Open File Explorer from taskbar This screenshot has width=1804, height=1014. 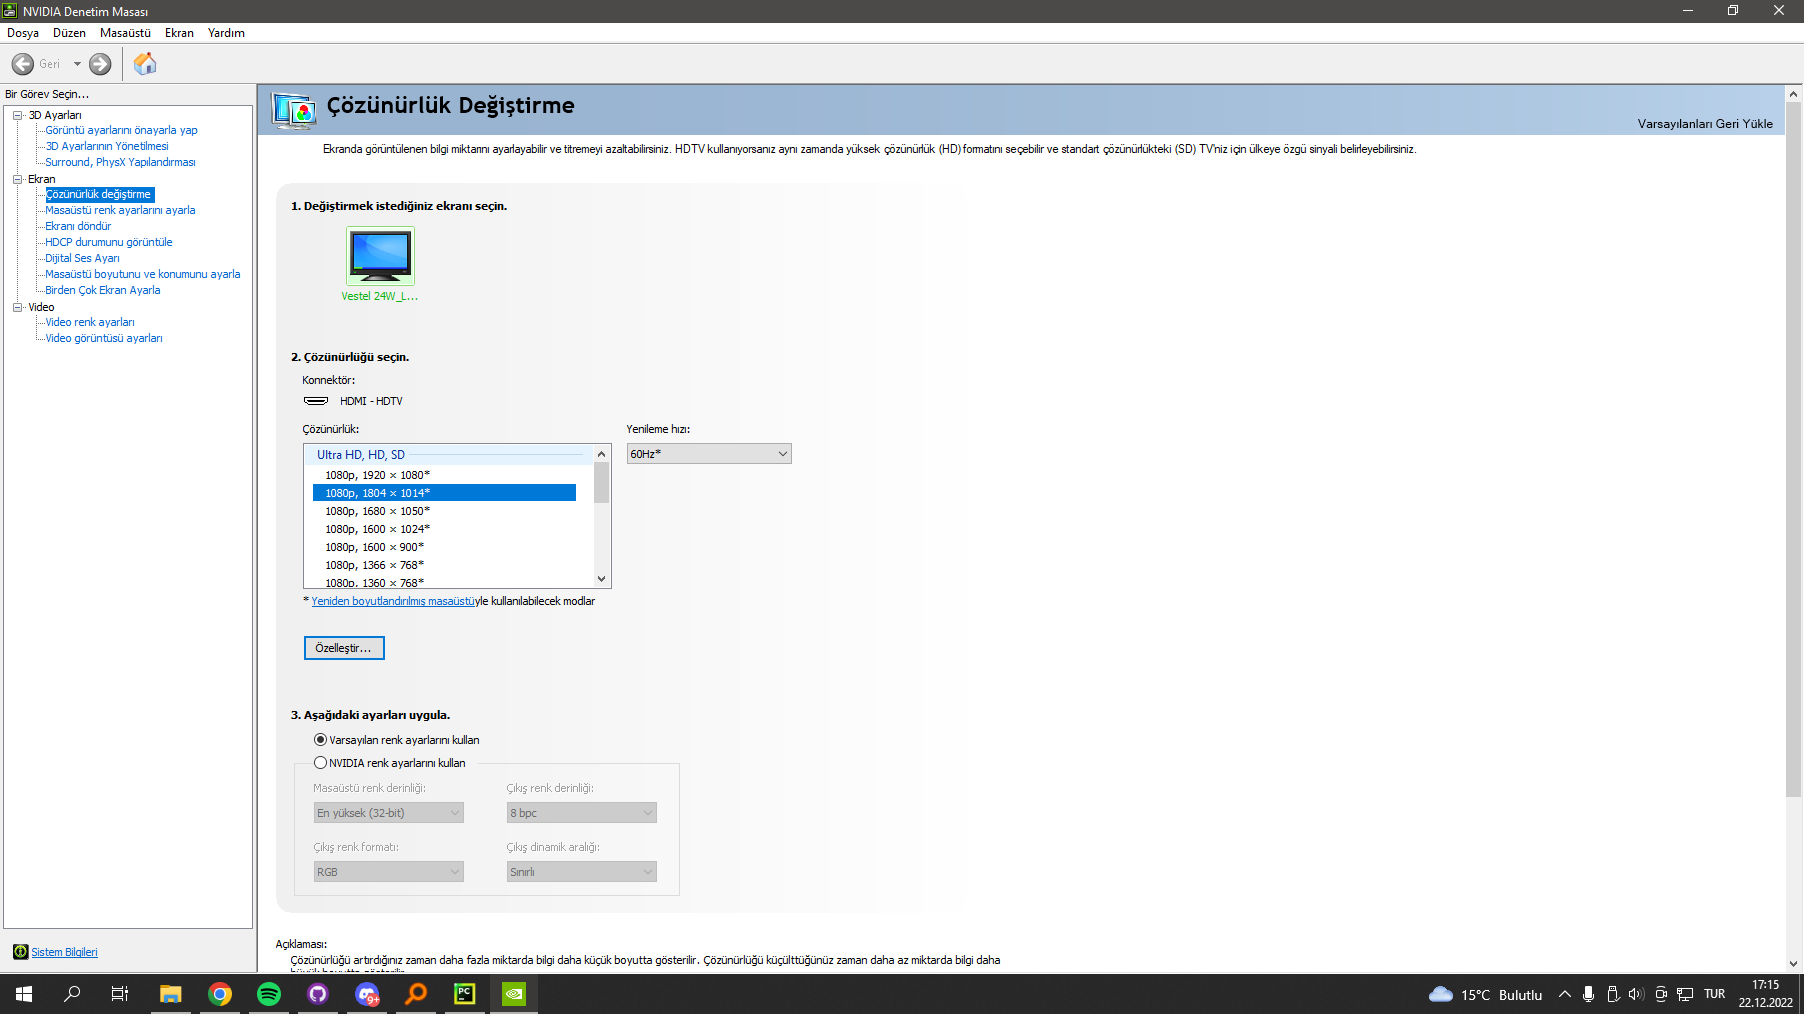[171, 994]
